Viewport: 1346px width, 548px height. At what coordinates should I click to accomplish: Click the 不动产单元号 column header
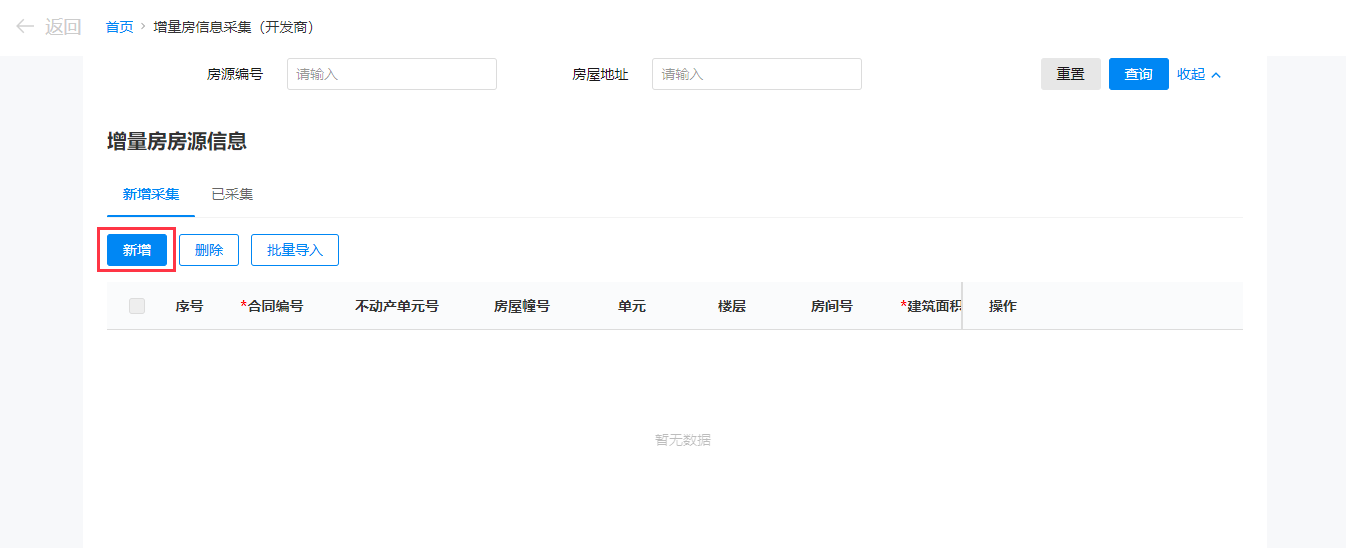pyautogui.click(x=397, y=306)
